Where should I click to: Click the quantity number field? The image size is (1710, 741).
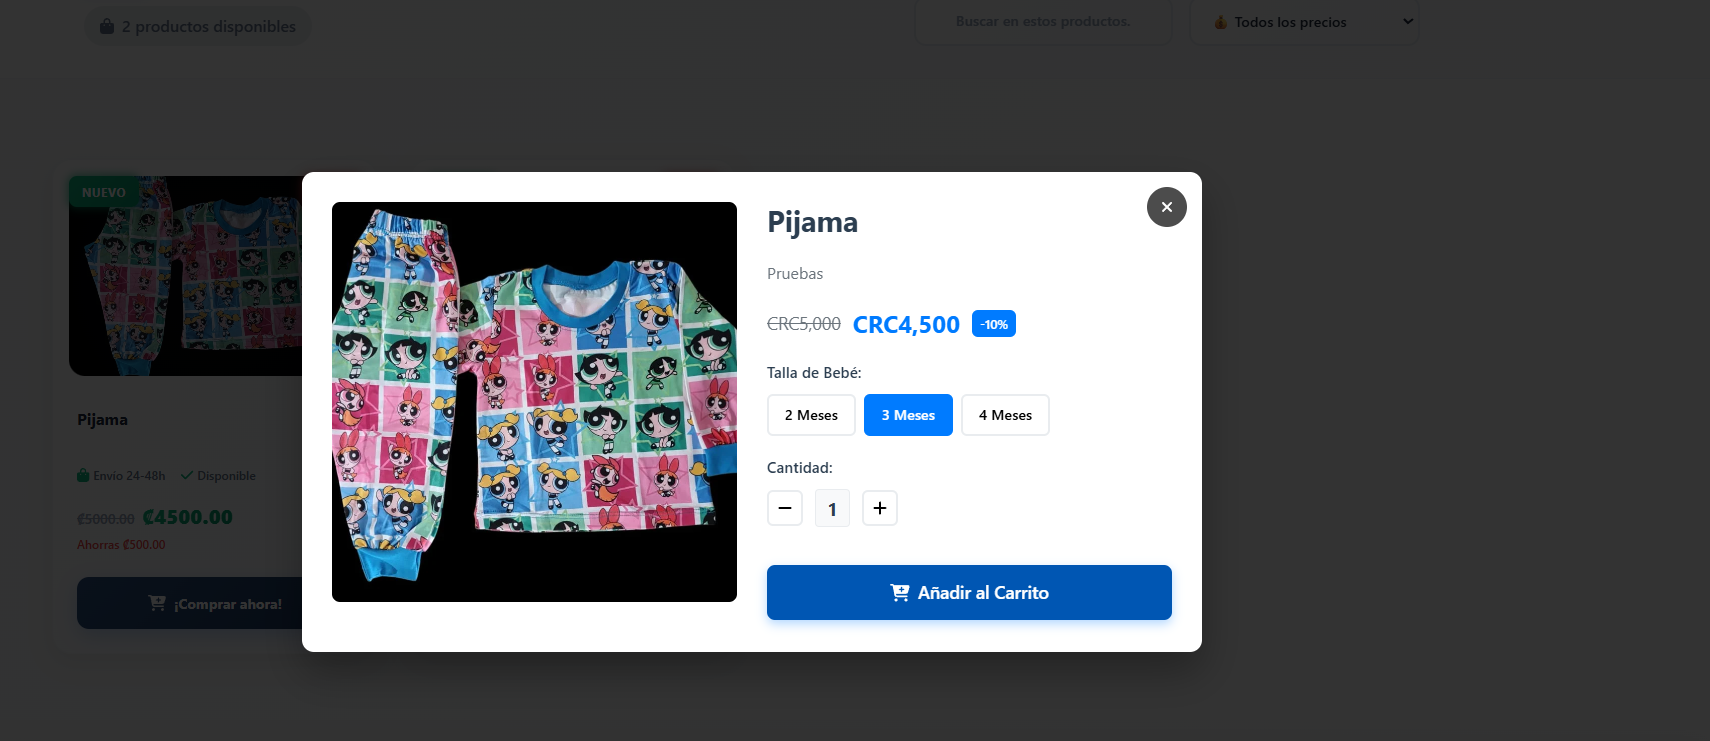[x=832, y=508]
